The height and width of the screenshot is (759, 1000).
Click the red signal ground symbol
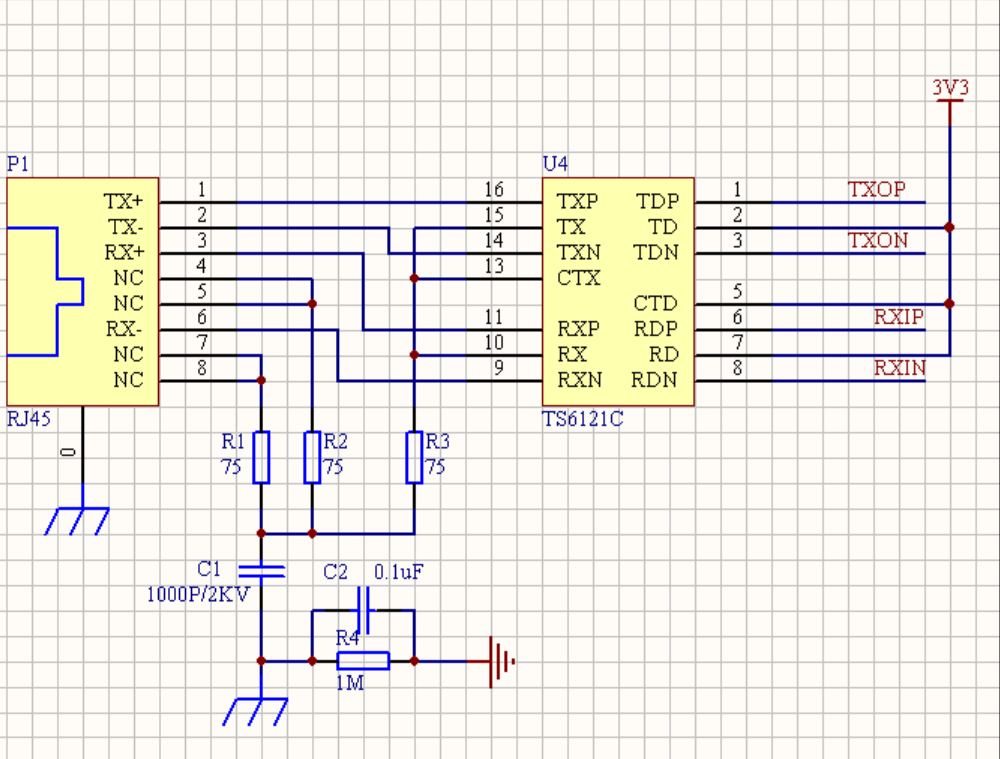click(501, 661)
